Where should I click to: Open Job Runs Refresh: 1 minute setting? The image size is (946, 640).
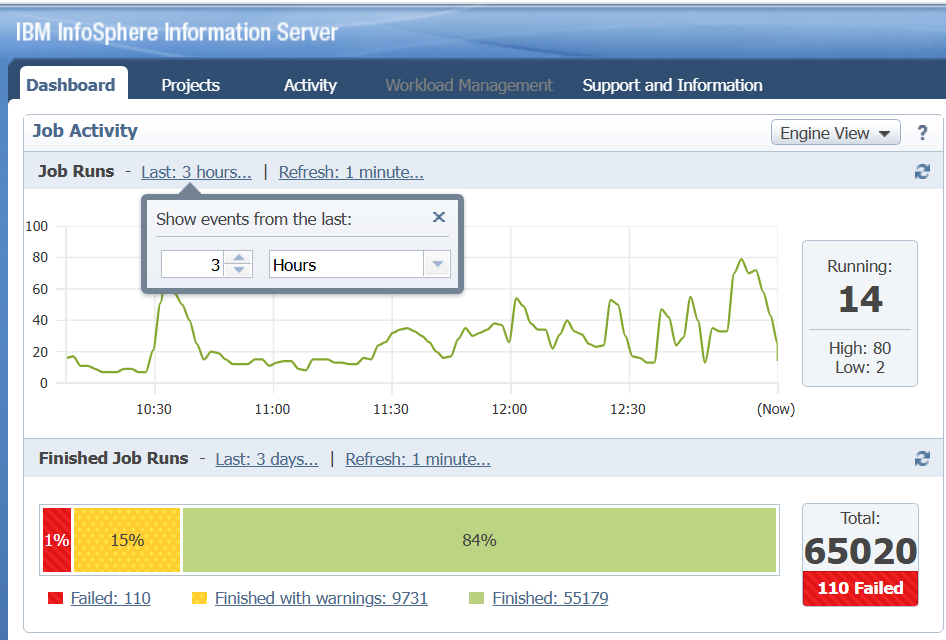[x=351, y=172]
